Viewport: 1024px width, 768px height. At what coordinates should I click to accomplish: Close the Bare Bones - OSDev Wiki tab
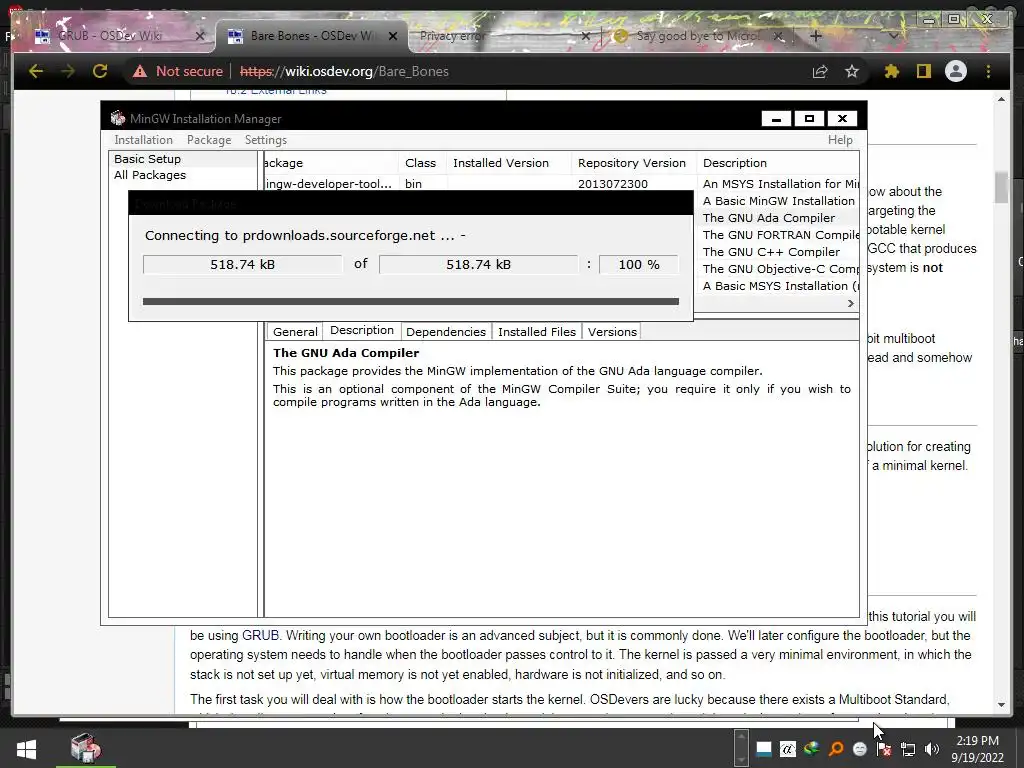[392, 37]
